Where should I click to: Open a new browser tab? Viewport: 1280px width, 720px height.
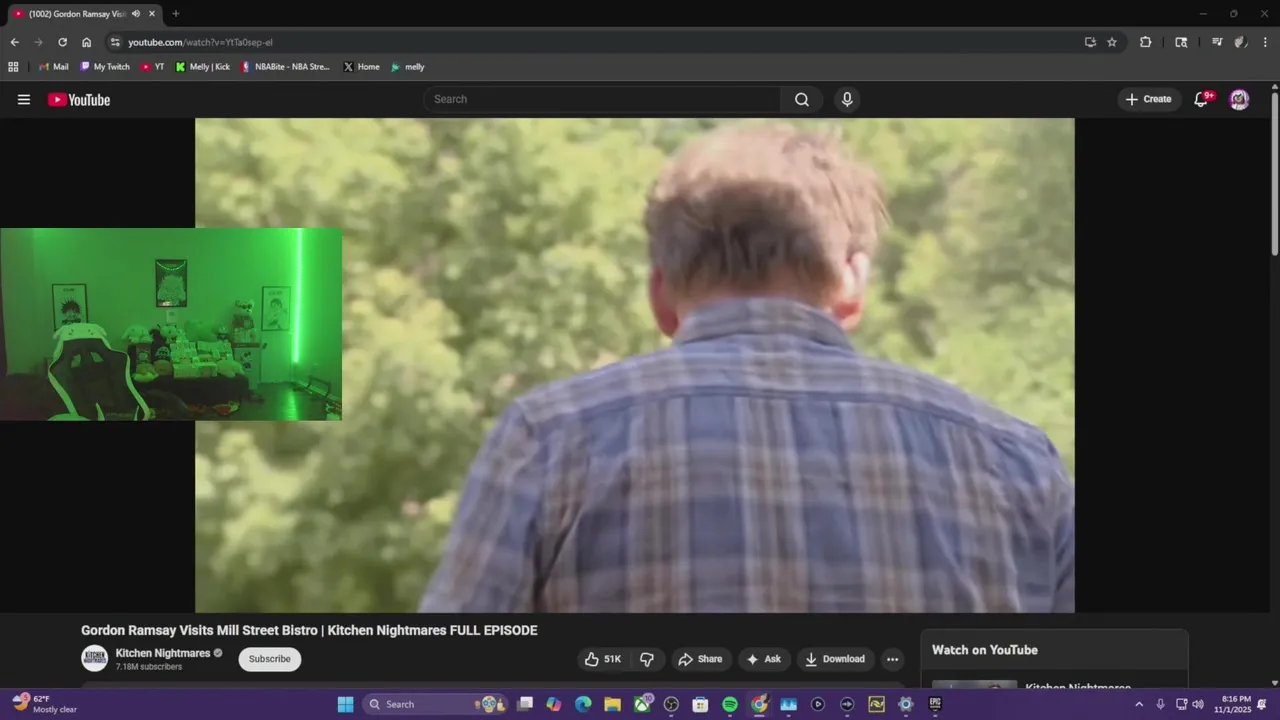tap(176, 14)
